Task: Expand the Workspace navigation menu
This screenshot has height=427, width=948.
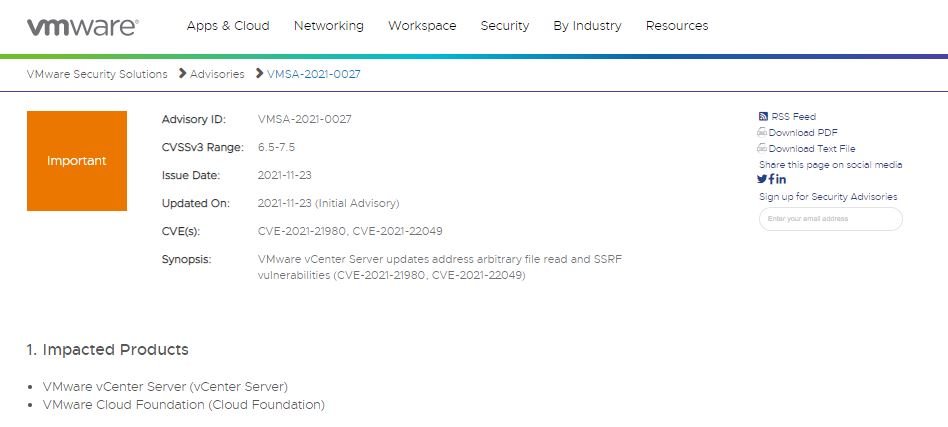Action: coord(422,25)
